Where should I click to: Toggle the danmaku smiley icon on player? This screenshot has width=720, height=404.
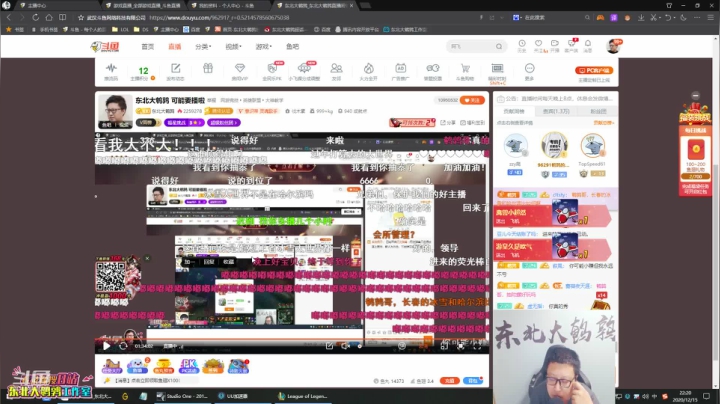tap(402, 346)
